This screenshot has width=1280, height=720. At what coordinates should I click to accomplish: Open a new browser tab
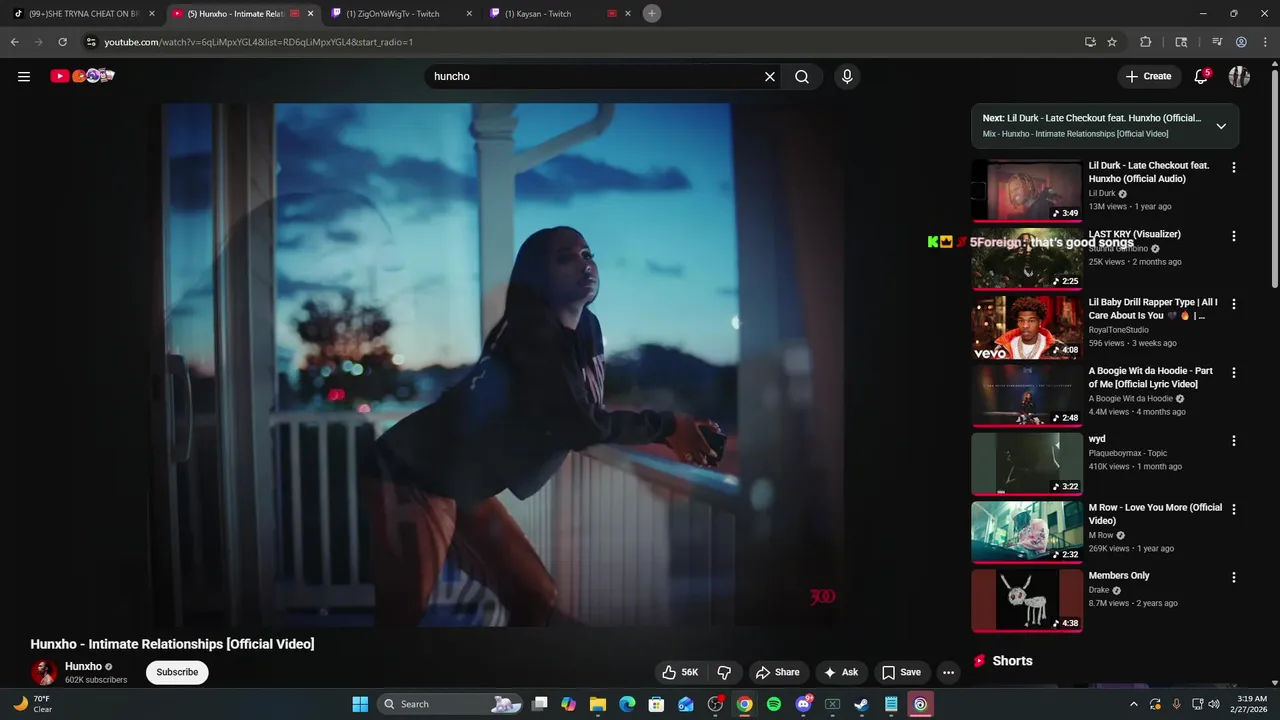(652, 13)
